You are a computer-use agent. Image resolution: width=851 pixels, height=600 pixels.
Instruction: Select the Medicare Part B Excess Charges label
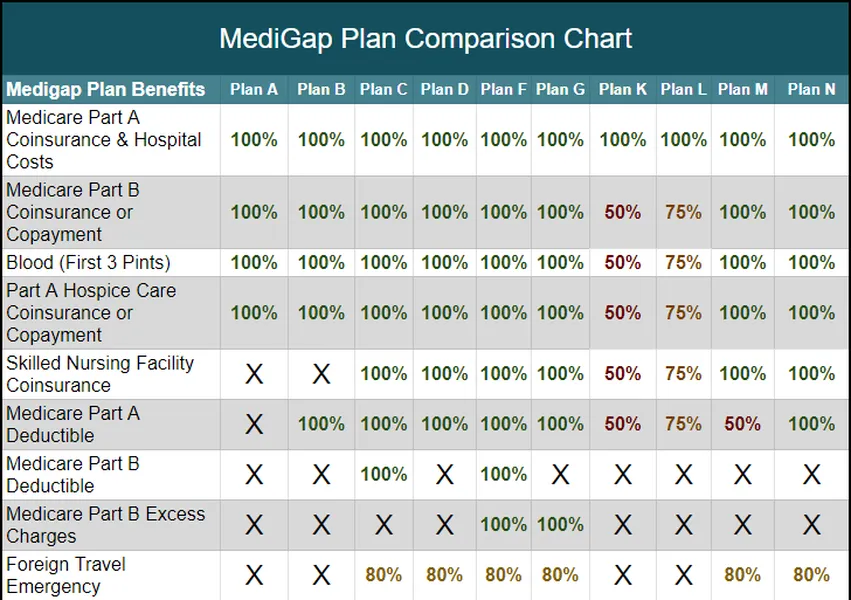tap(105, 524)
